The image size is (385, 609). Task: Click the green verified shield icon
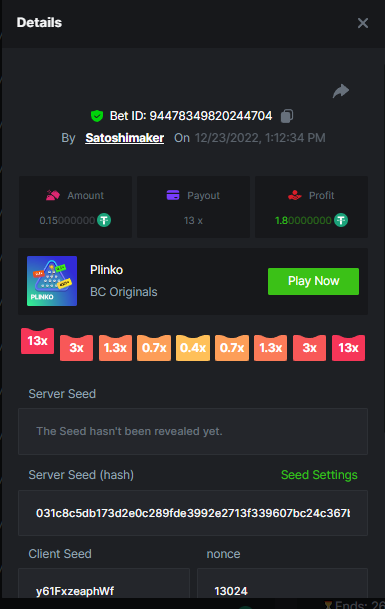[97, 116]
